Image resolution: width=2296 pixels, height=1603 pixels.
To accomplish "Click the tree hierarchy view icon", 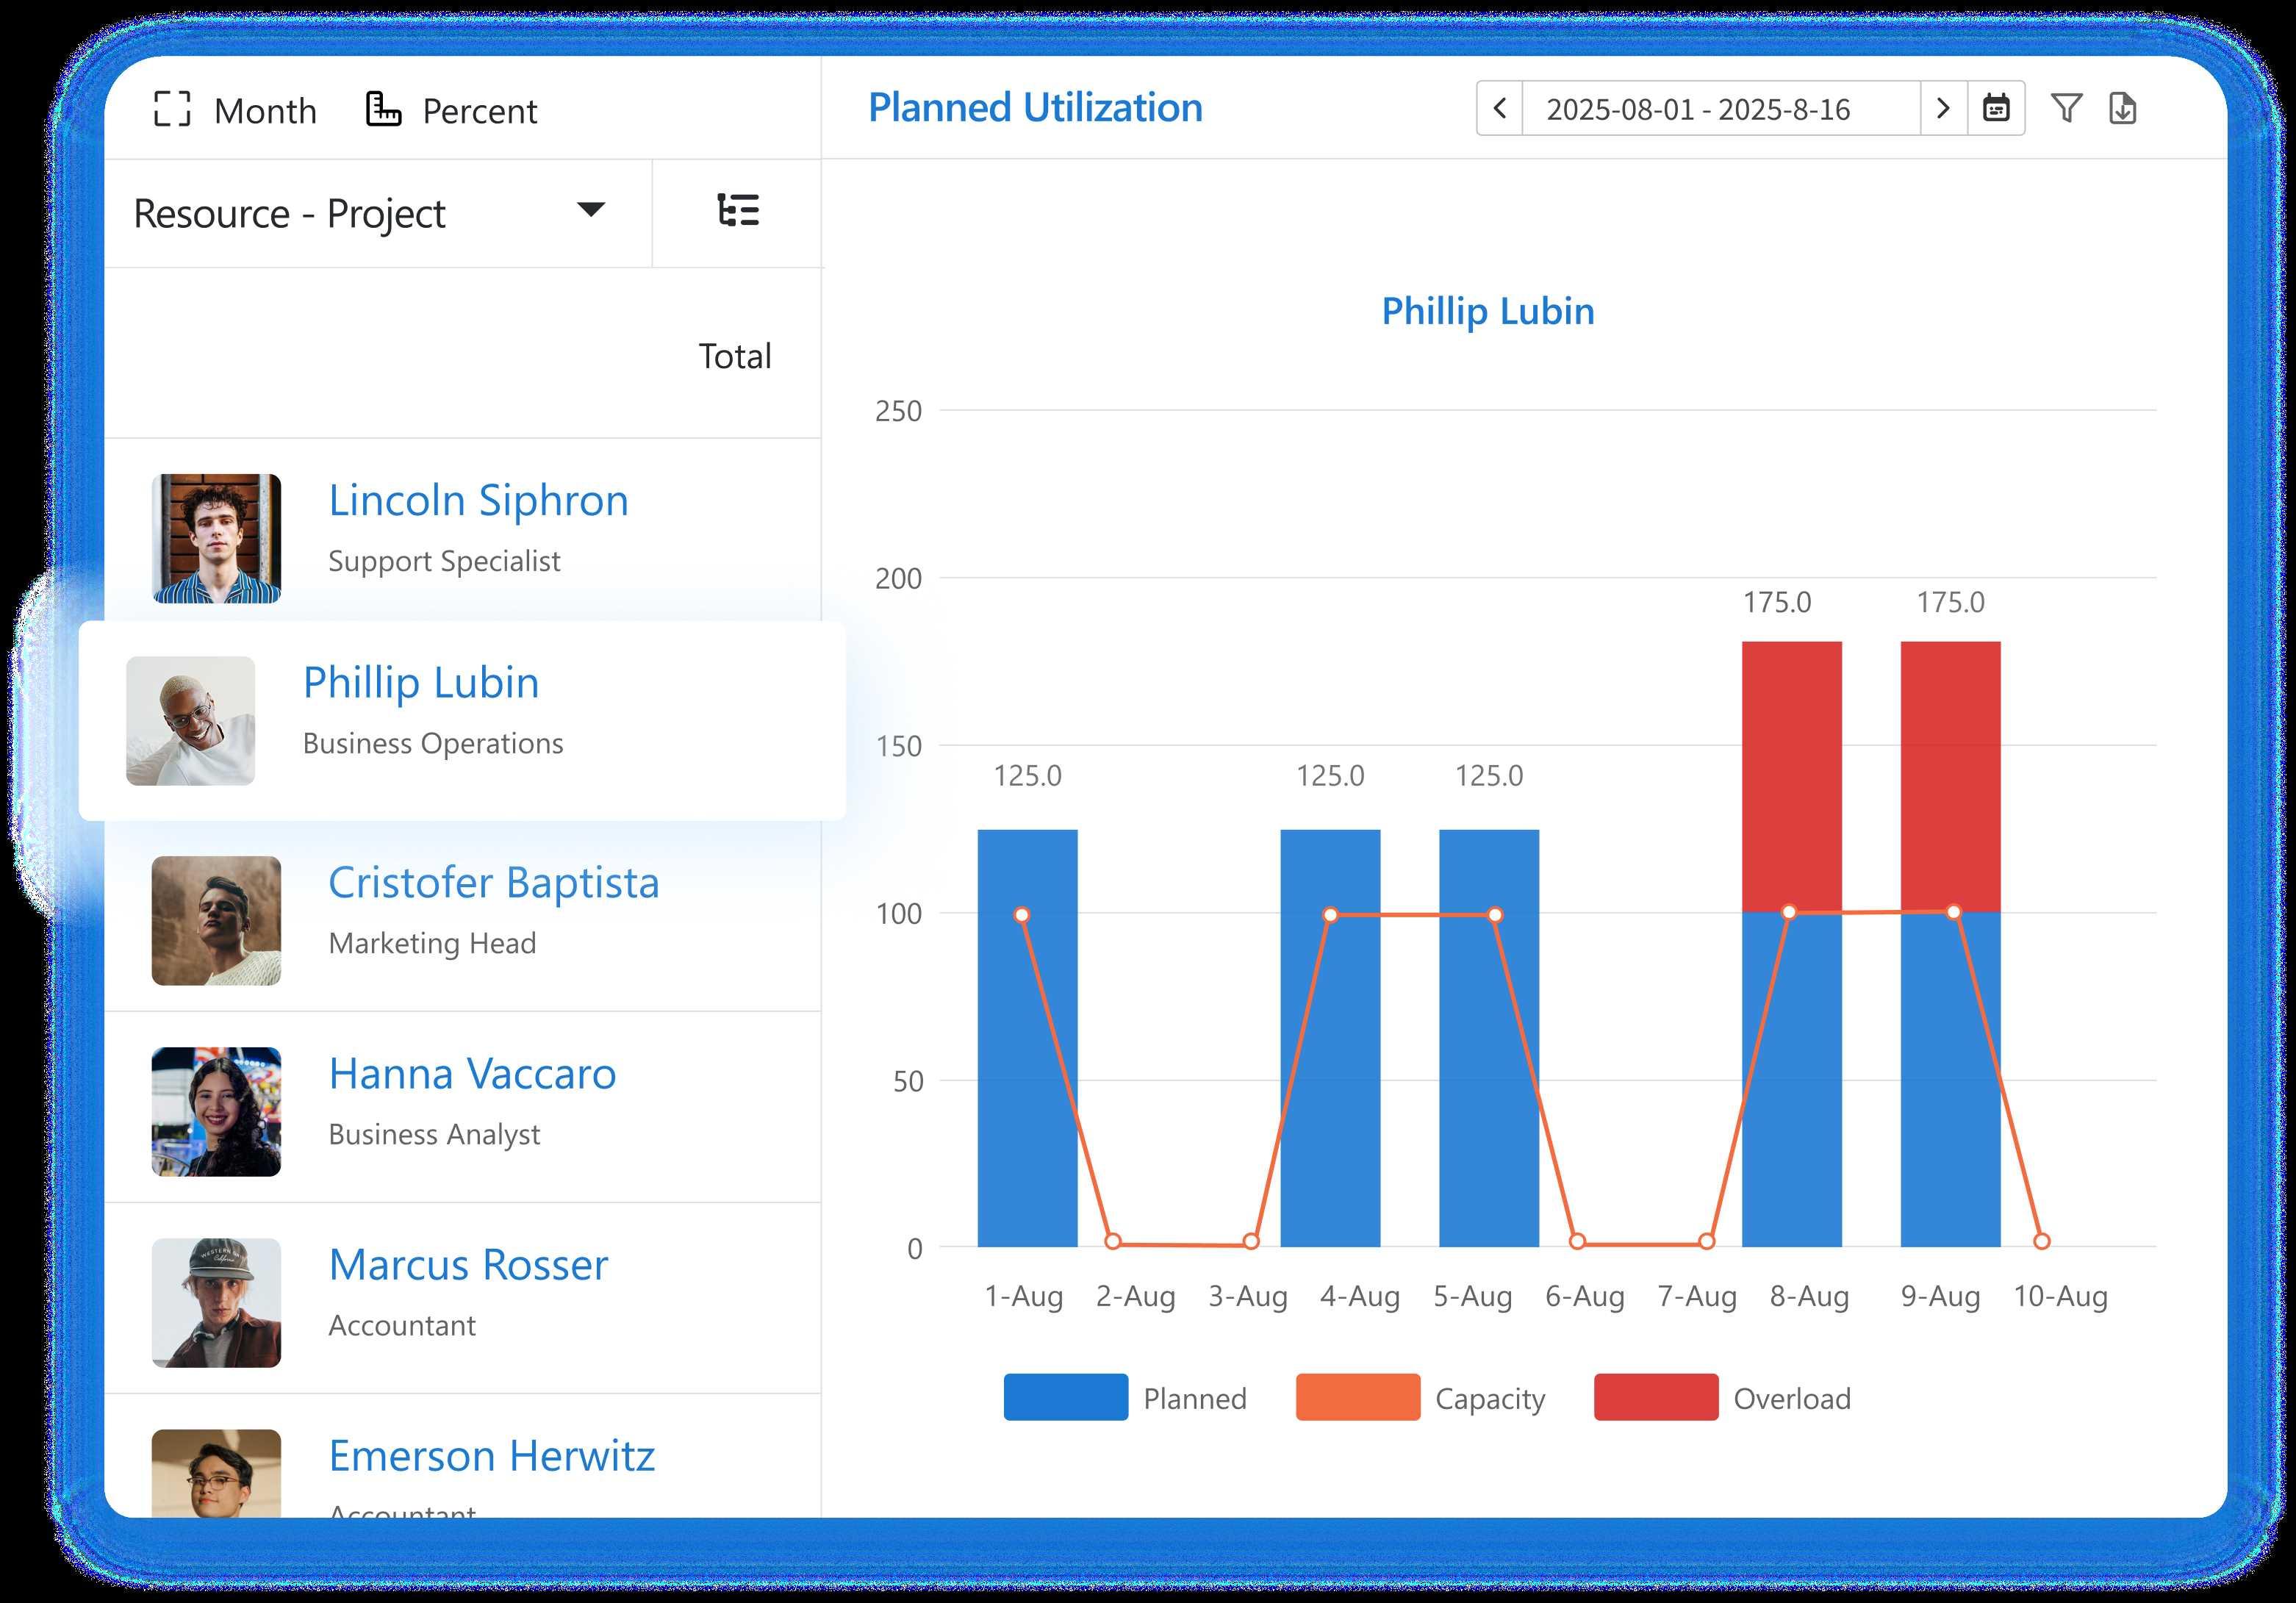I will point(738,211).
